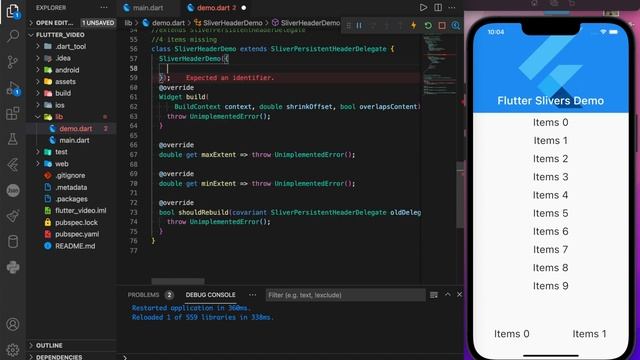
Task: Open README.md file
Action: [x=72, y=246]
